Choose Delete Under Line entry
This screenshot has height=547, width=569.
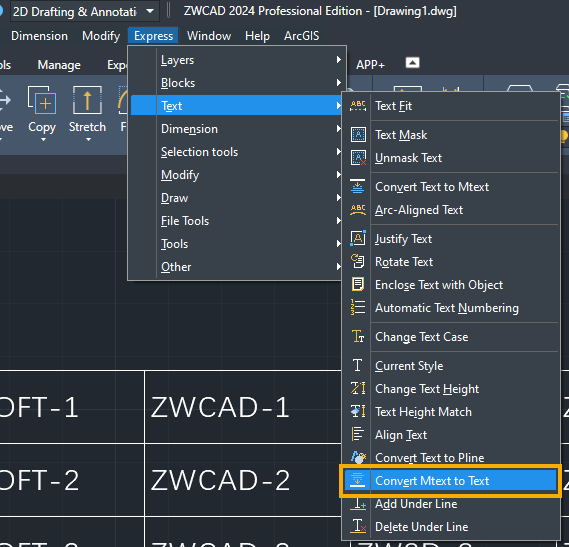click(x=451, y=526)
